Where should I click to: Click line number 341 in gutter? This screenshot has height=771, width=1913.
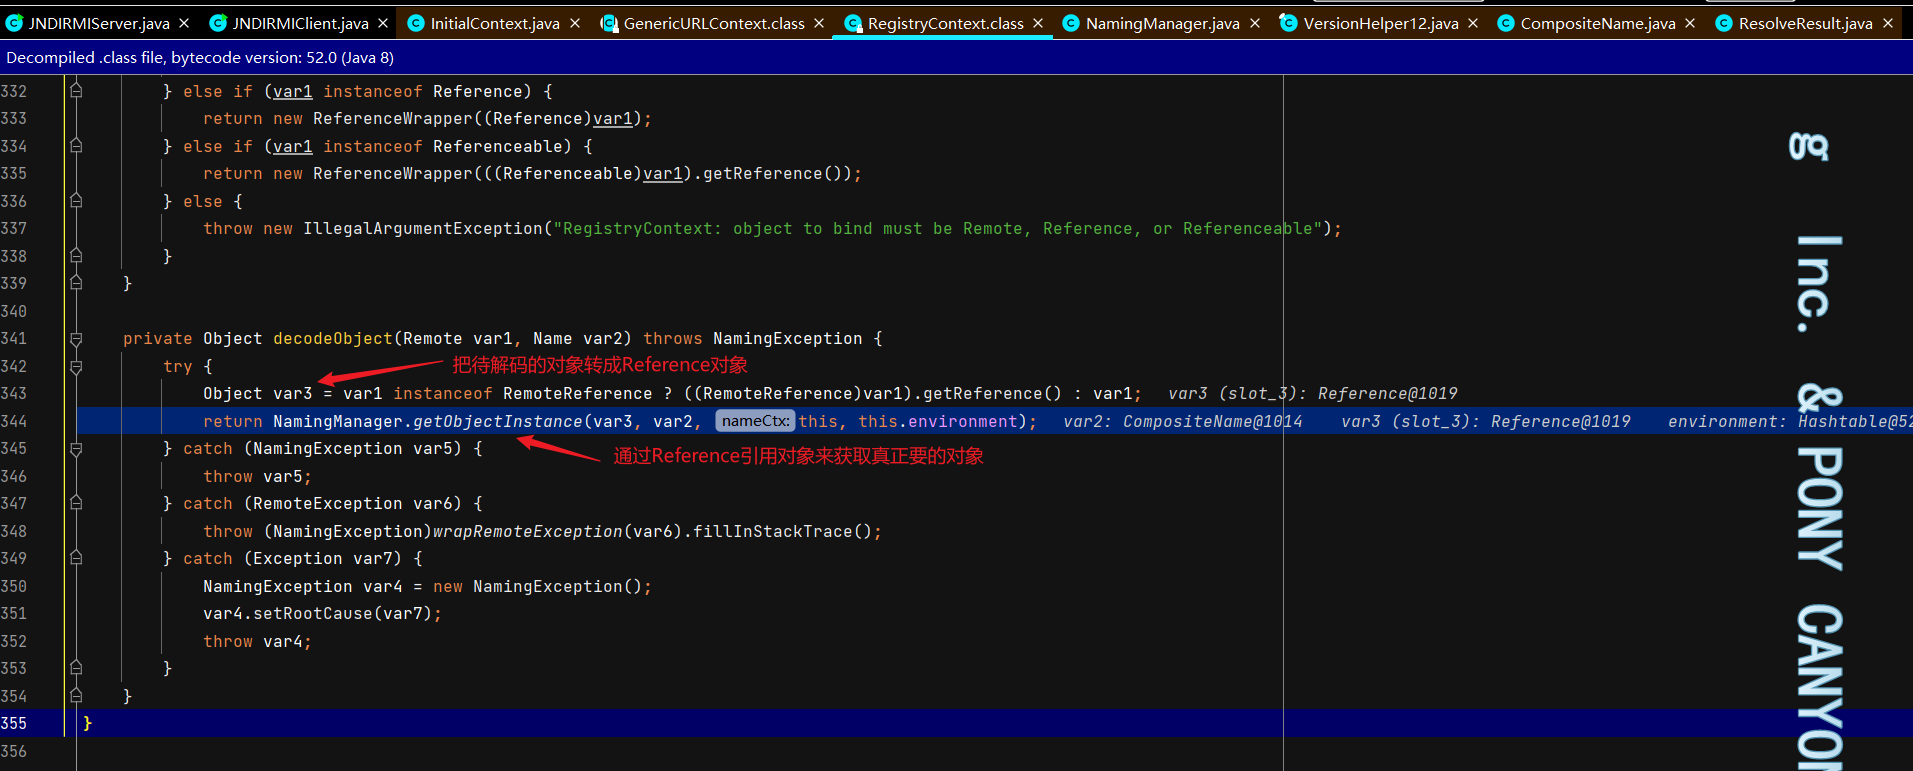[14, 339]
